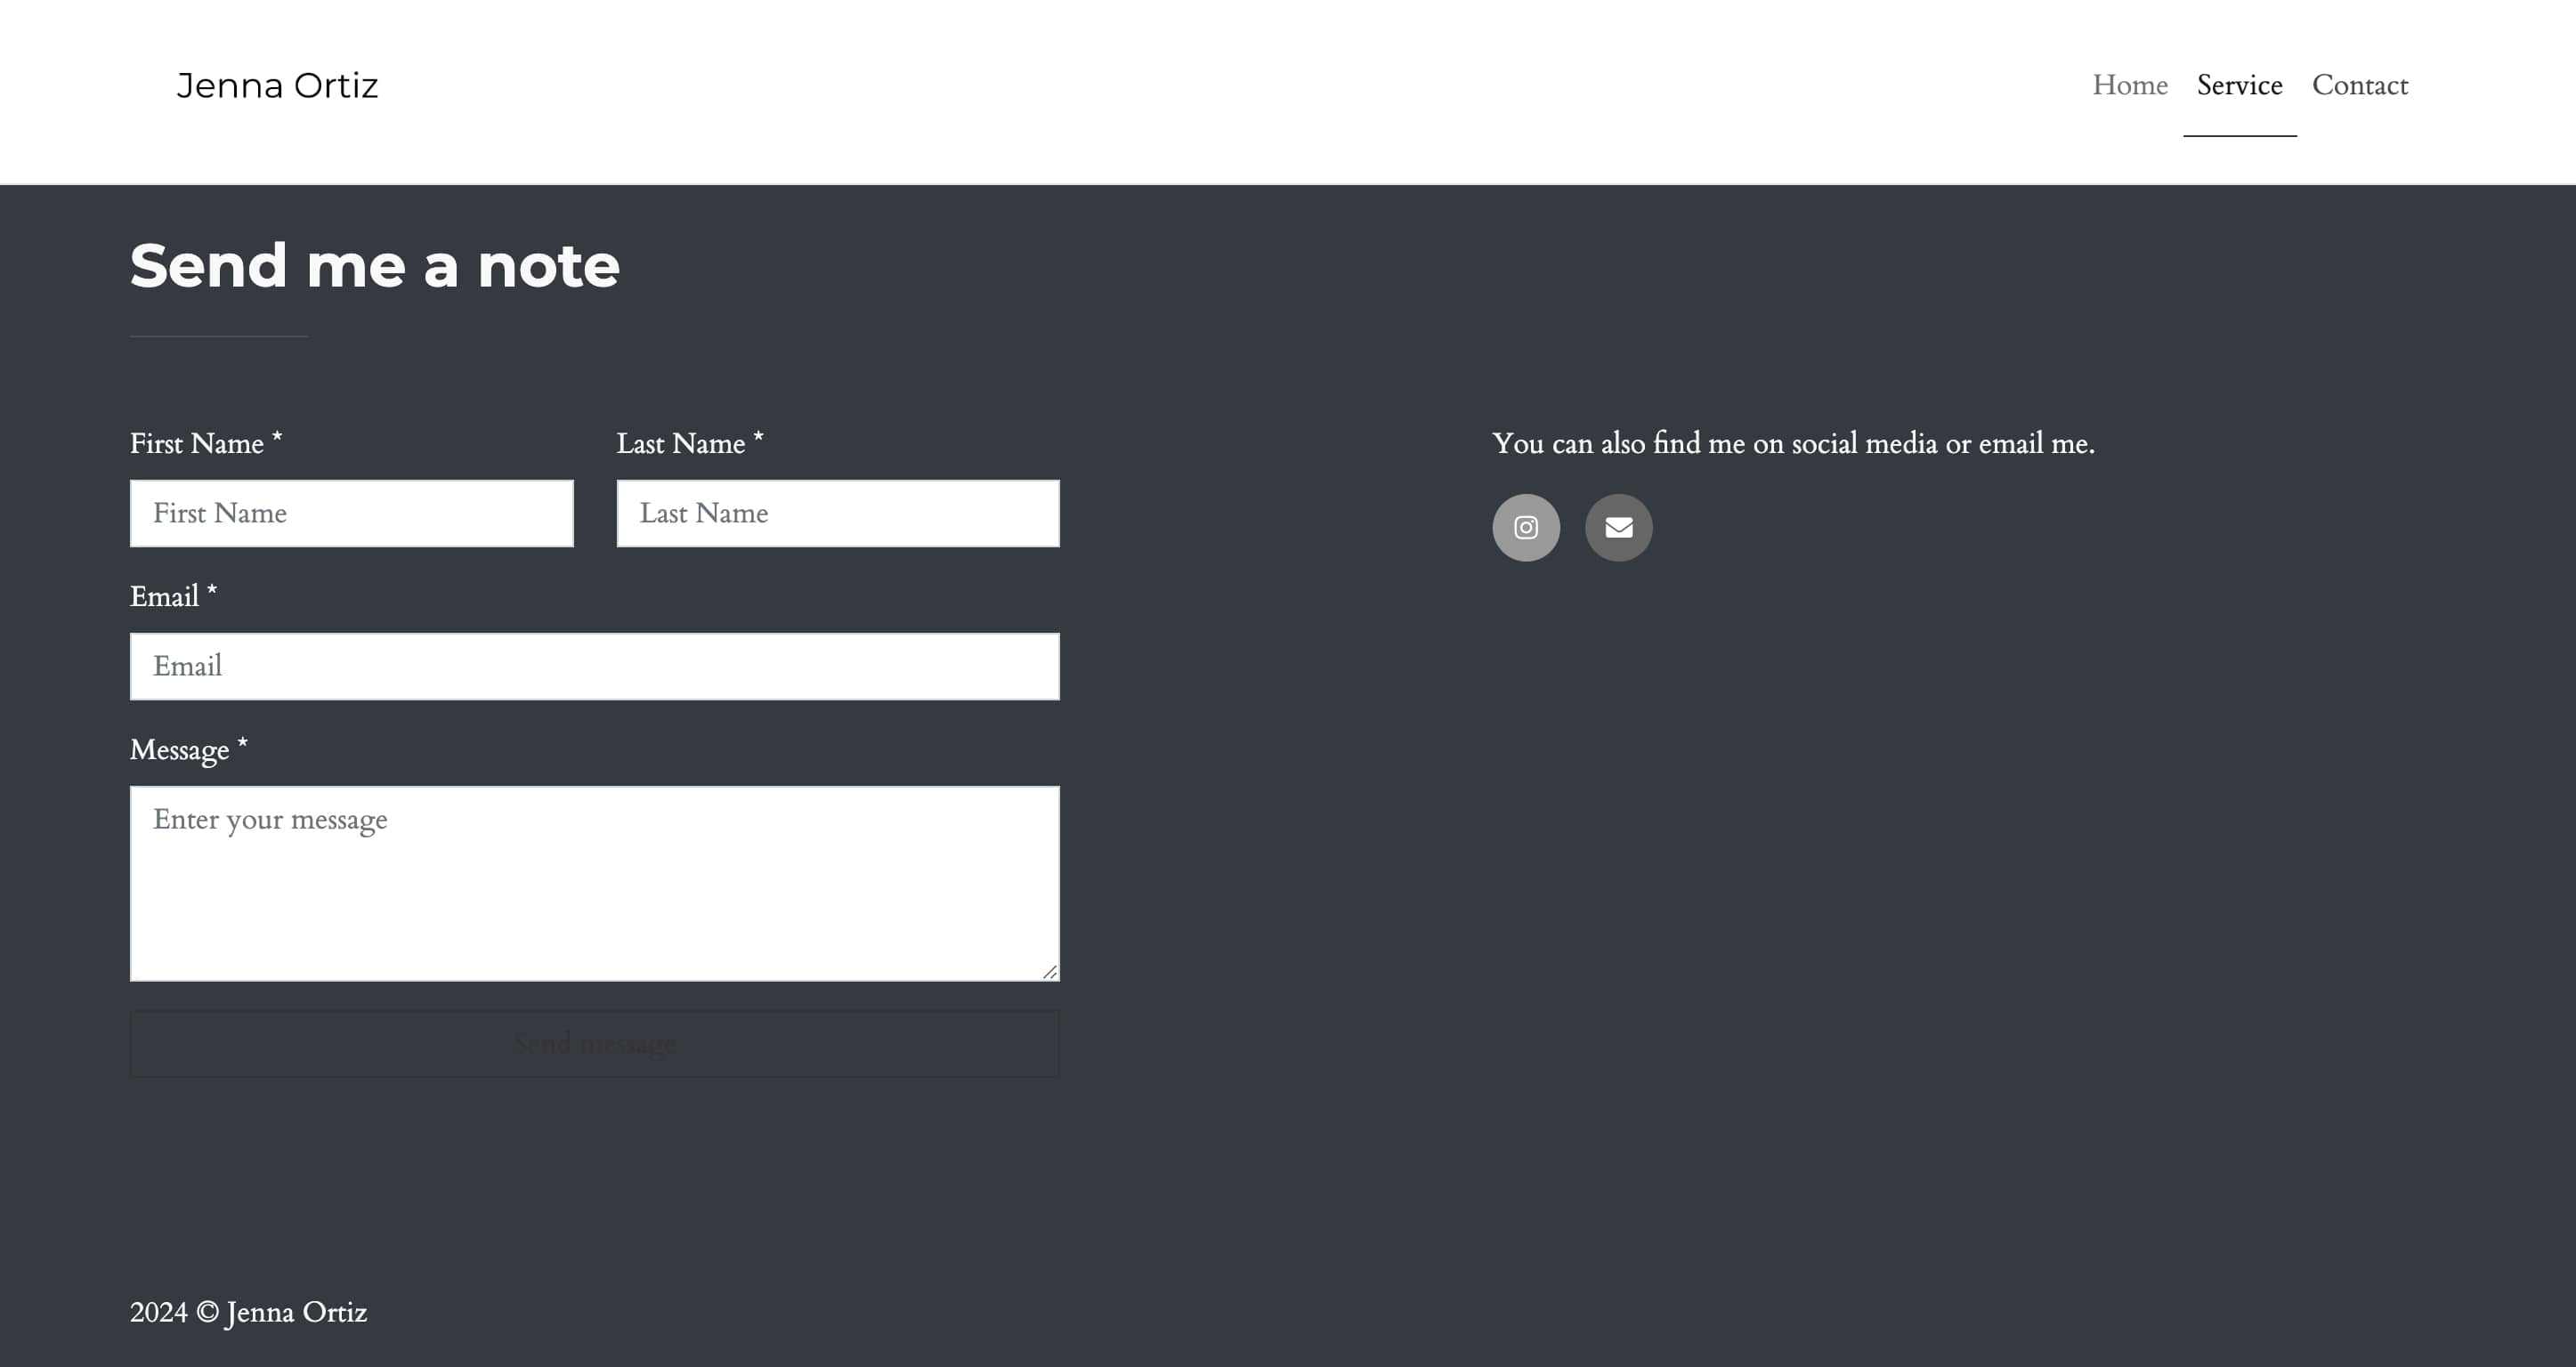
Task: Focus the First Name input field
Action: [351, 513]
